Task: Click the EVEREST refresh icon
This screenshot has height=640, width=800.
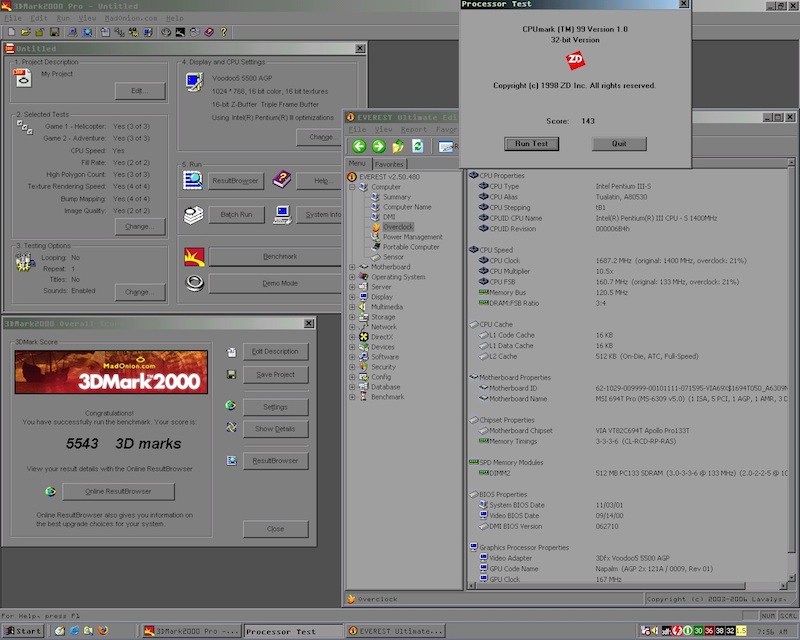Action: tap(417, 146)
